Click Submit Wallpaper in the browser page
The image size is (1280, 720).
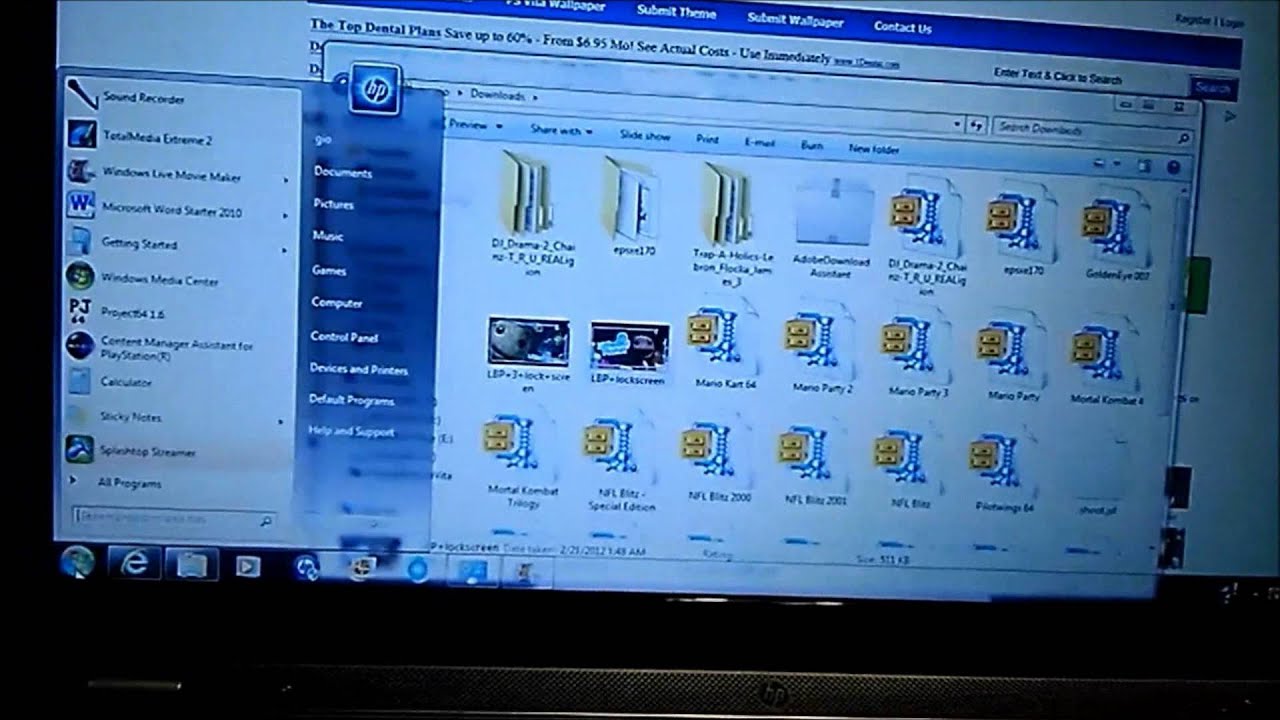click(x=795, y=19)
